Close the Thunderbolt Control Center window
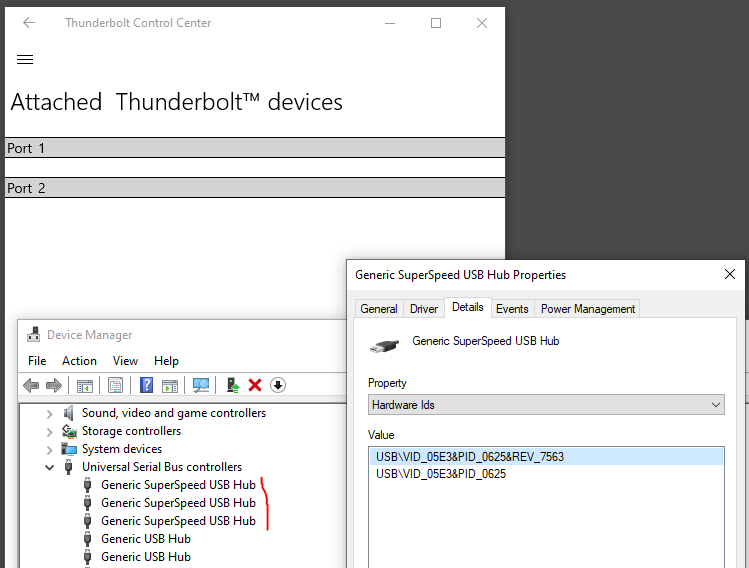This screenshot has height=568, width=749. tap(482, 23)
